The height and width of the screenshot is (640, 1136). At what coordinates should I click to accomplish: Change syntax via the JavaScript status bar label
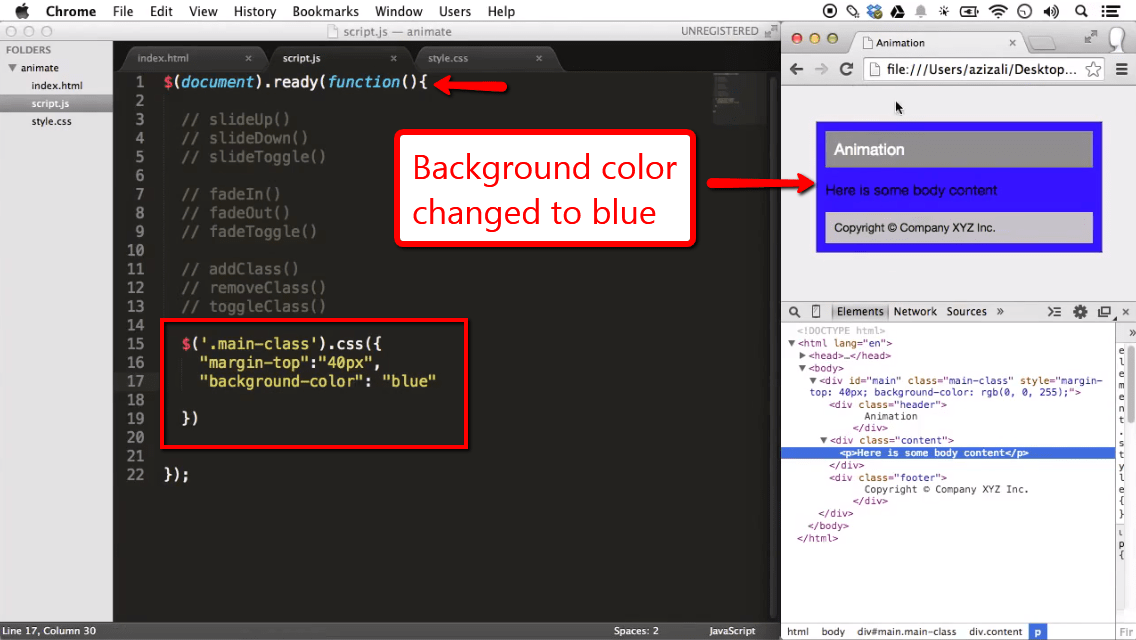tap(731, 630)
